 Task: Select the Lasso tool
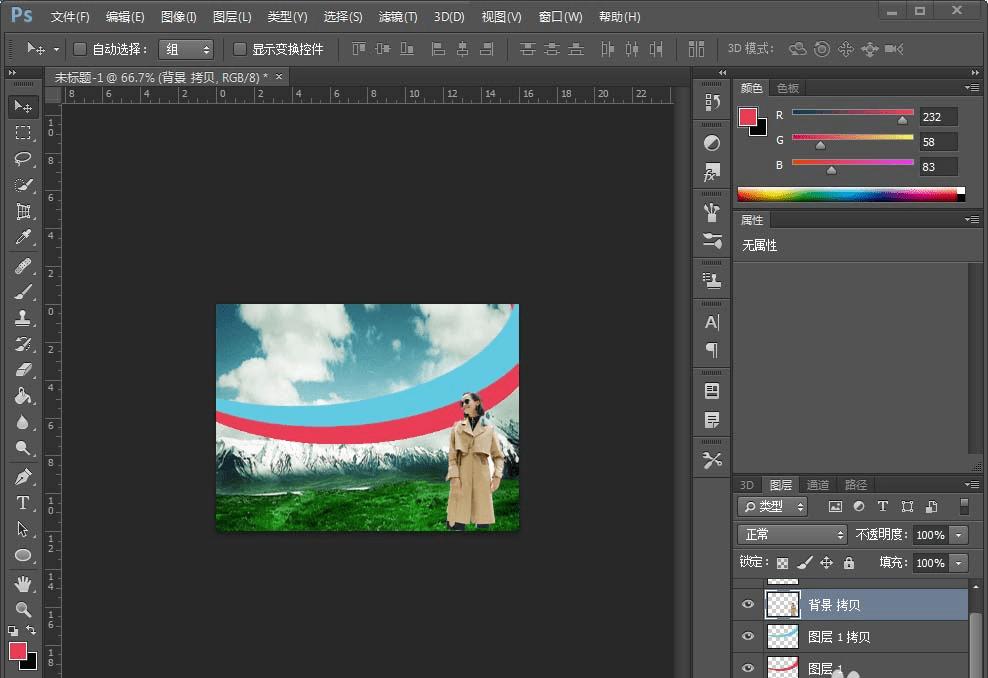[23, 159]
